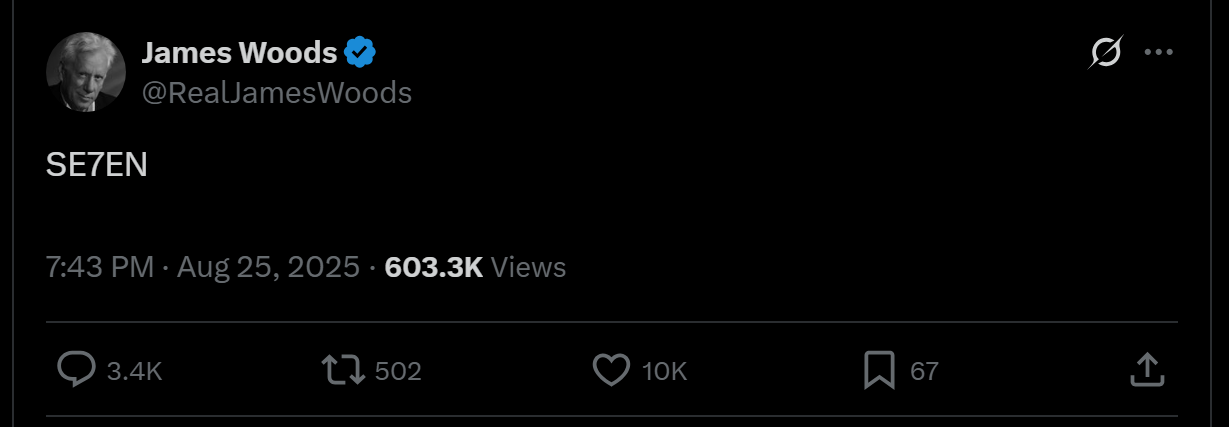The height and width of the screenshot is (427, 1229).
Task: Click the Aug 25, 2025 date
Action: pyautogui.click(x=268, y=267)
